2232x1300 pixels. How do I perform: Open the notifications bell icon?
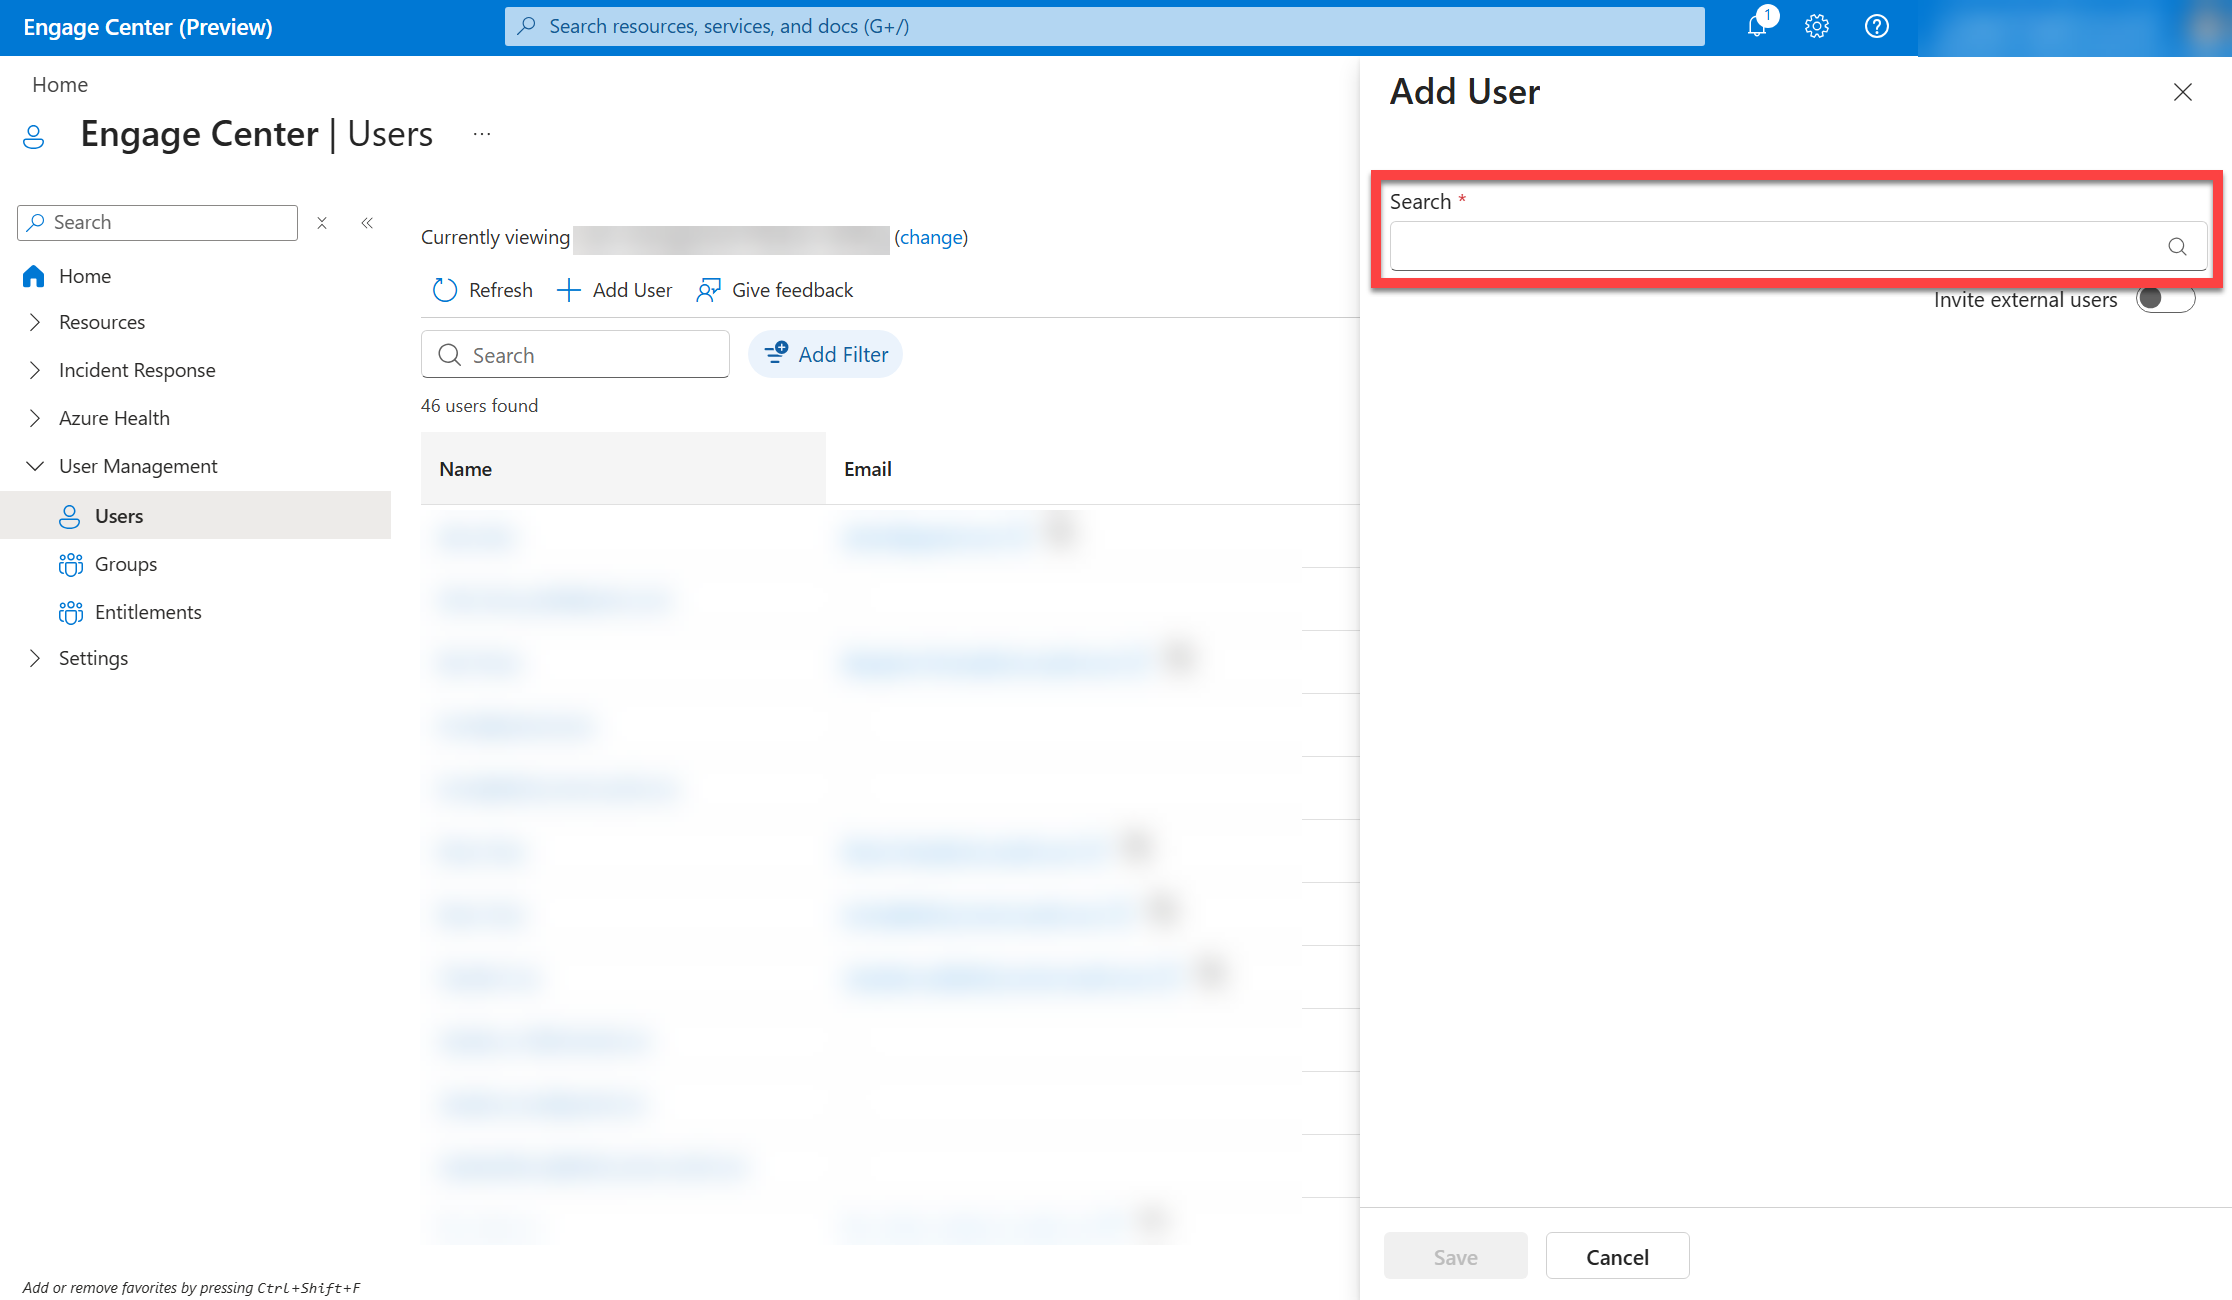tap(1757, 26)
